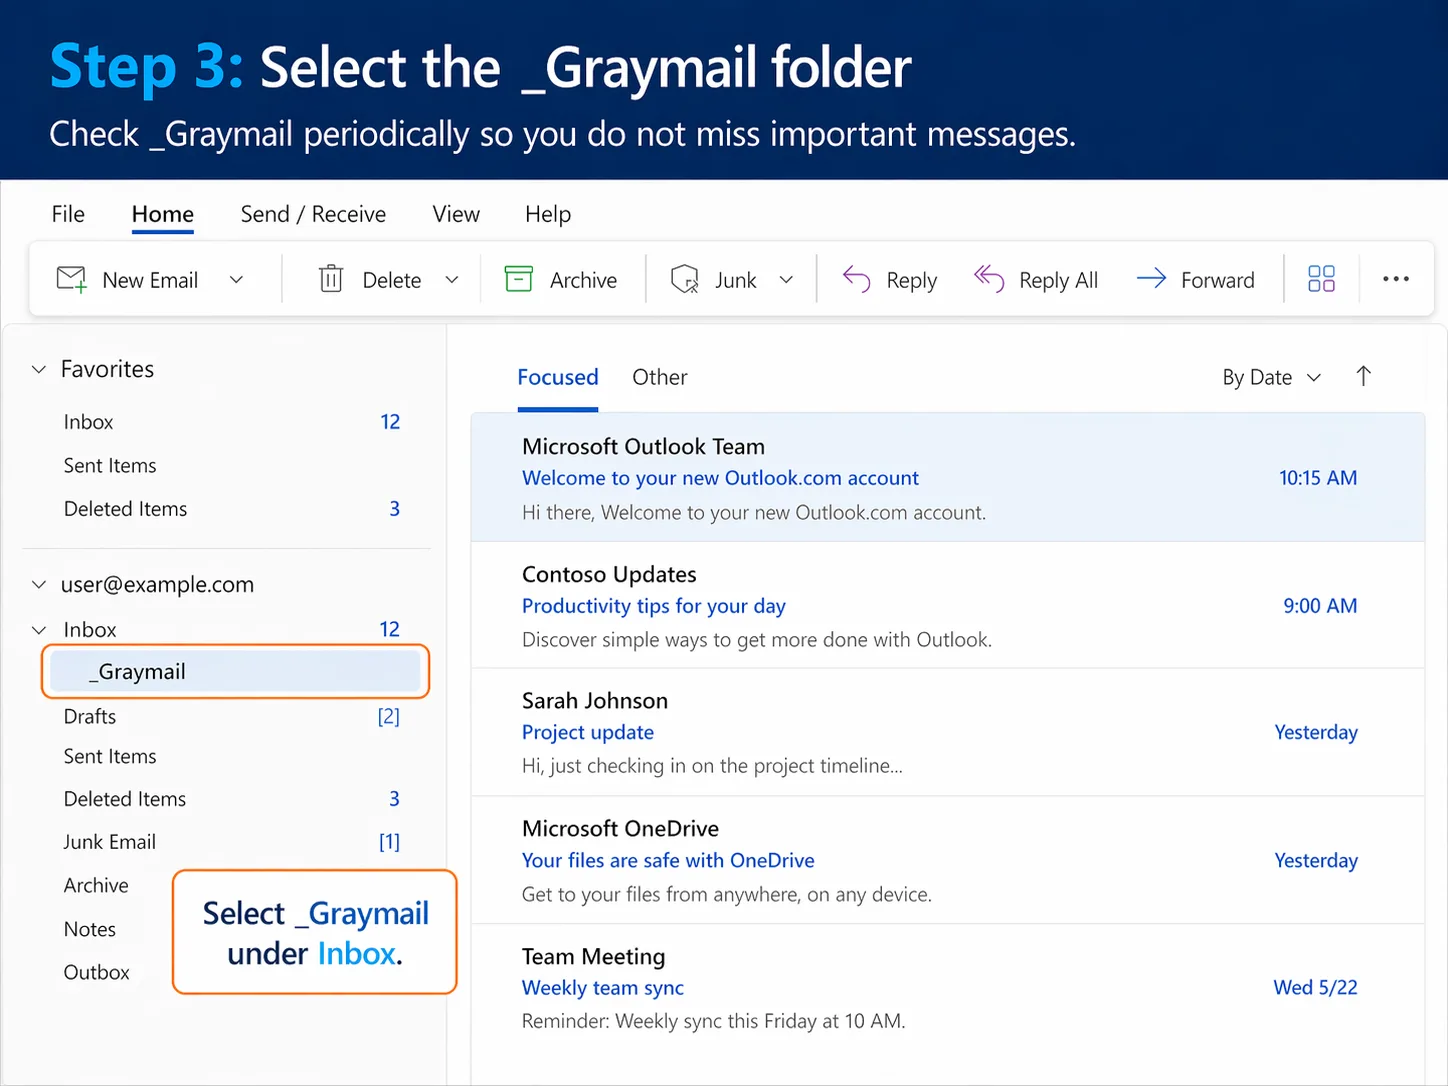Click the Wed 5/22 date

coord(1315,988)
